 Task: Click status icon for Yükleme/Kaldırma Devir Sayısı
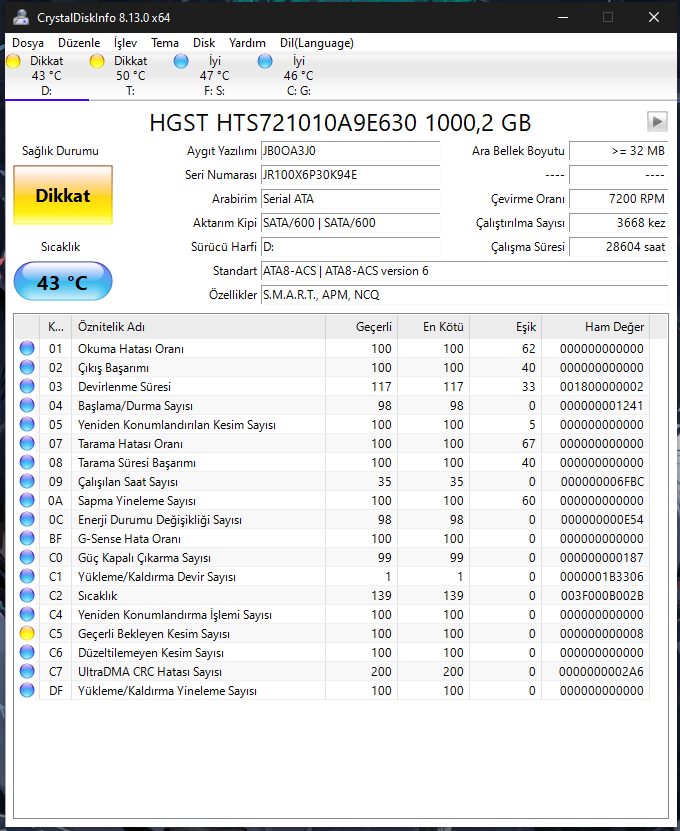[x=27, y=577]
